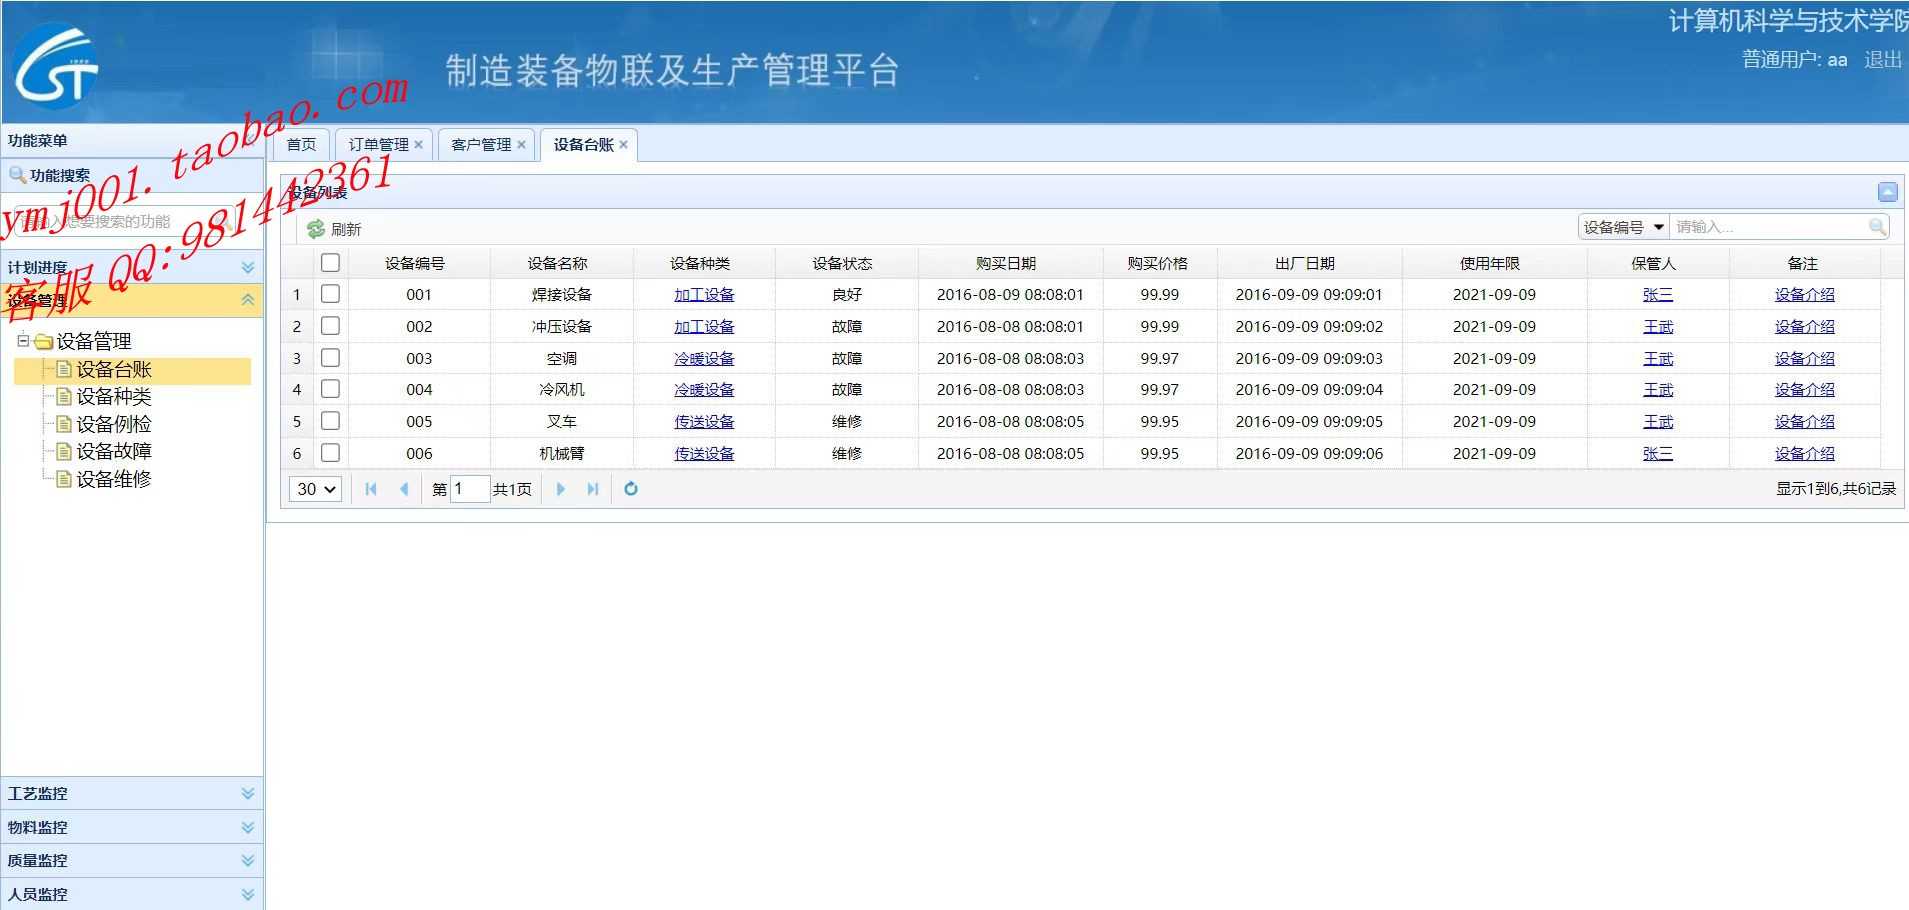
Task: Select the 焊接设备 cell
Action: tap(561, 295)
